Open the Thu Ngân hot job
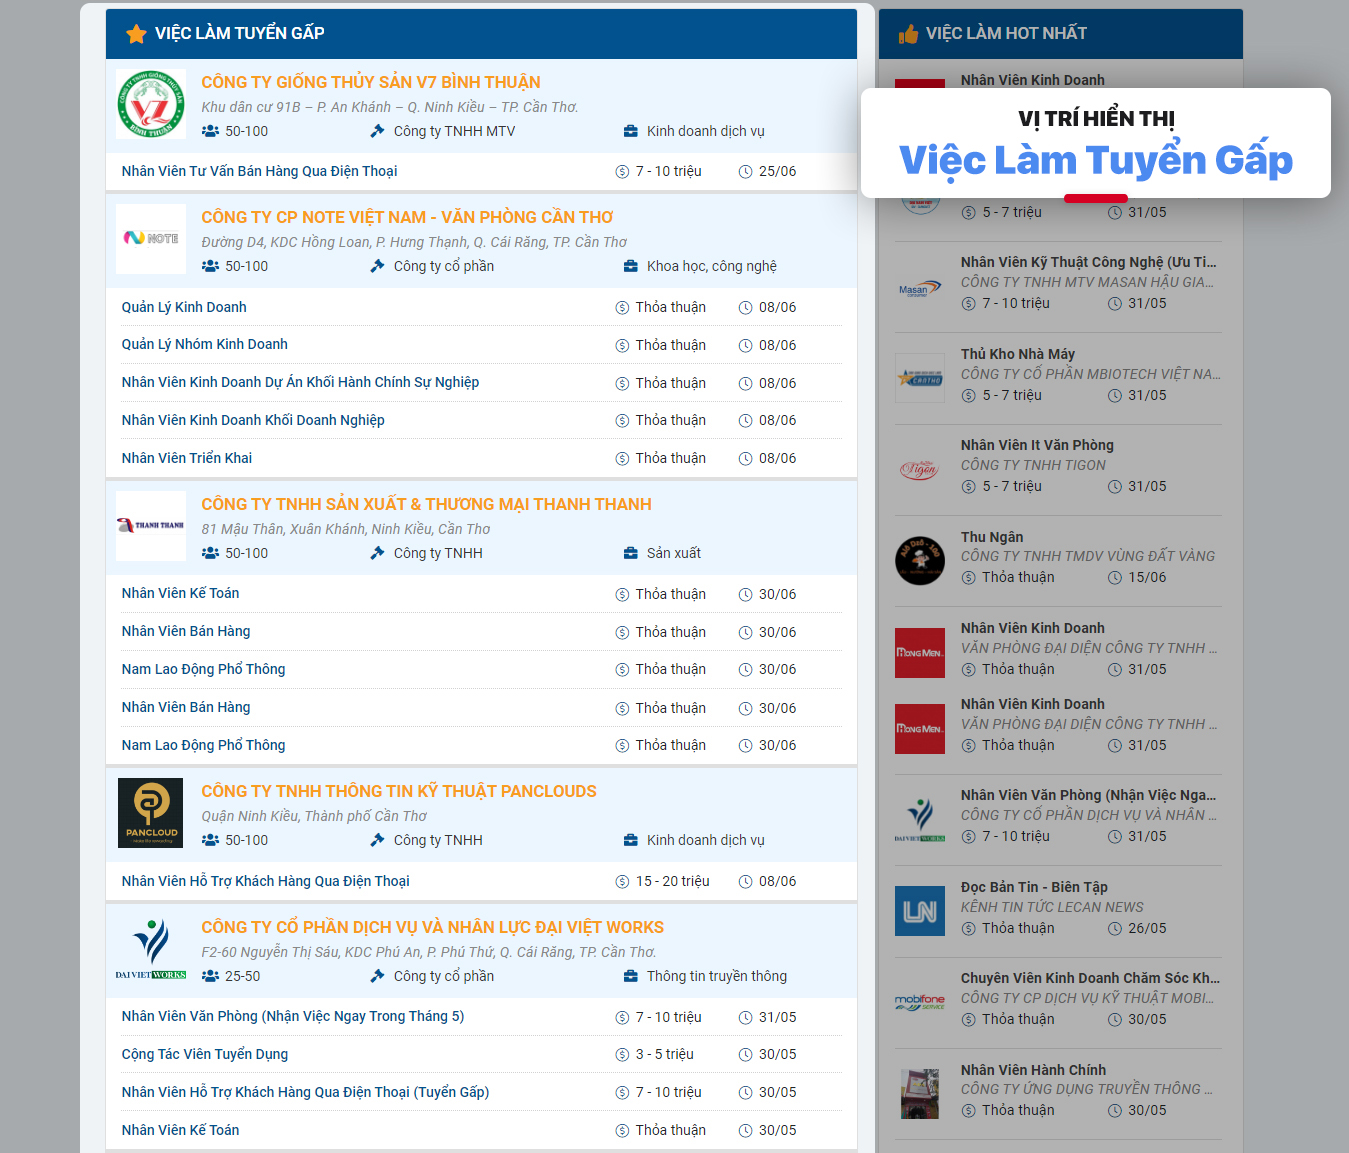Viewport: 1349px width, 1153px height. (x=991, y=537)
